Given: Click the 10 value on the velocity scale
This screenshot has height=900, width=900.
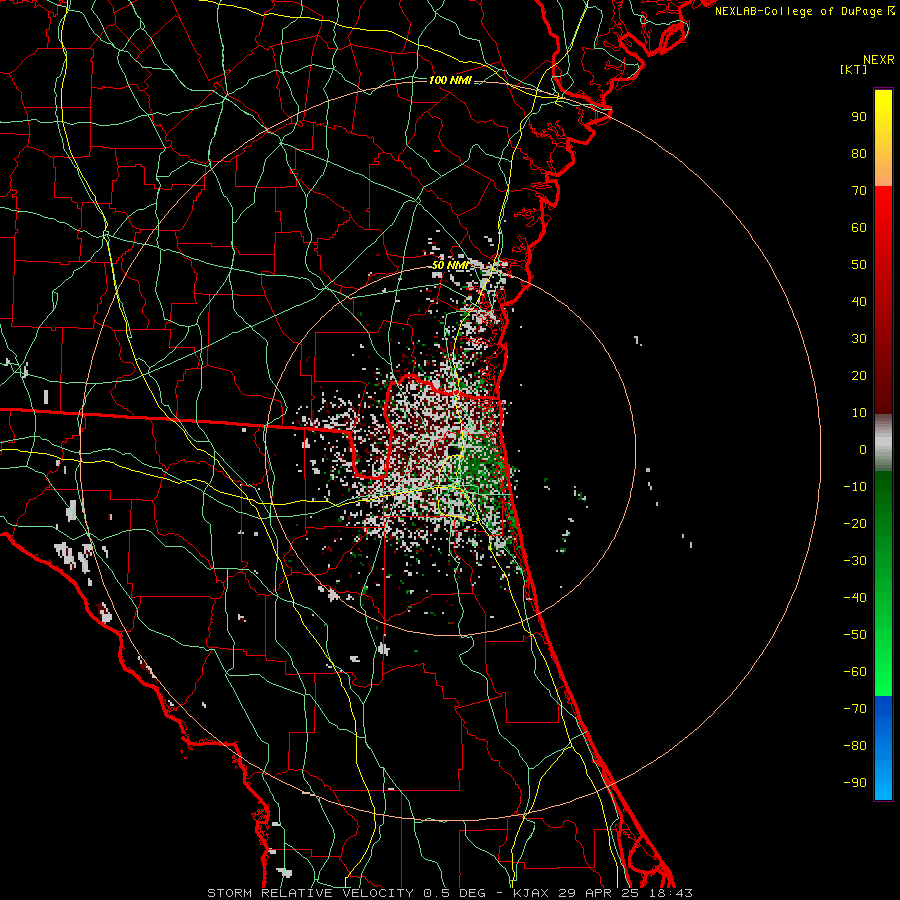Looking at the screenshot, I should 859,413.
